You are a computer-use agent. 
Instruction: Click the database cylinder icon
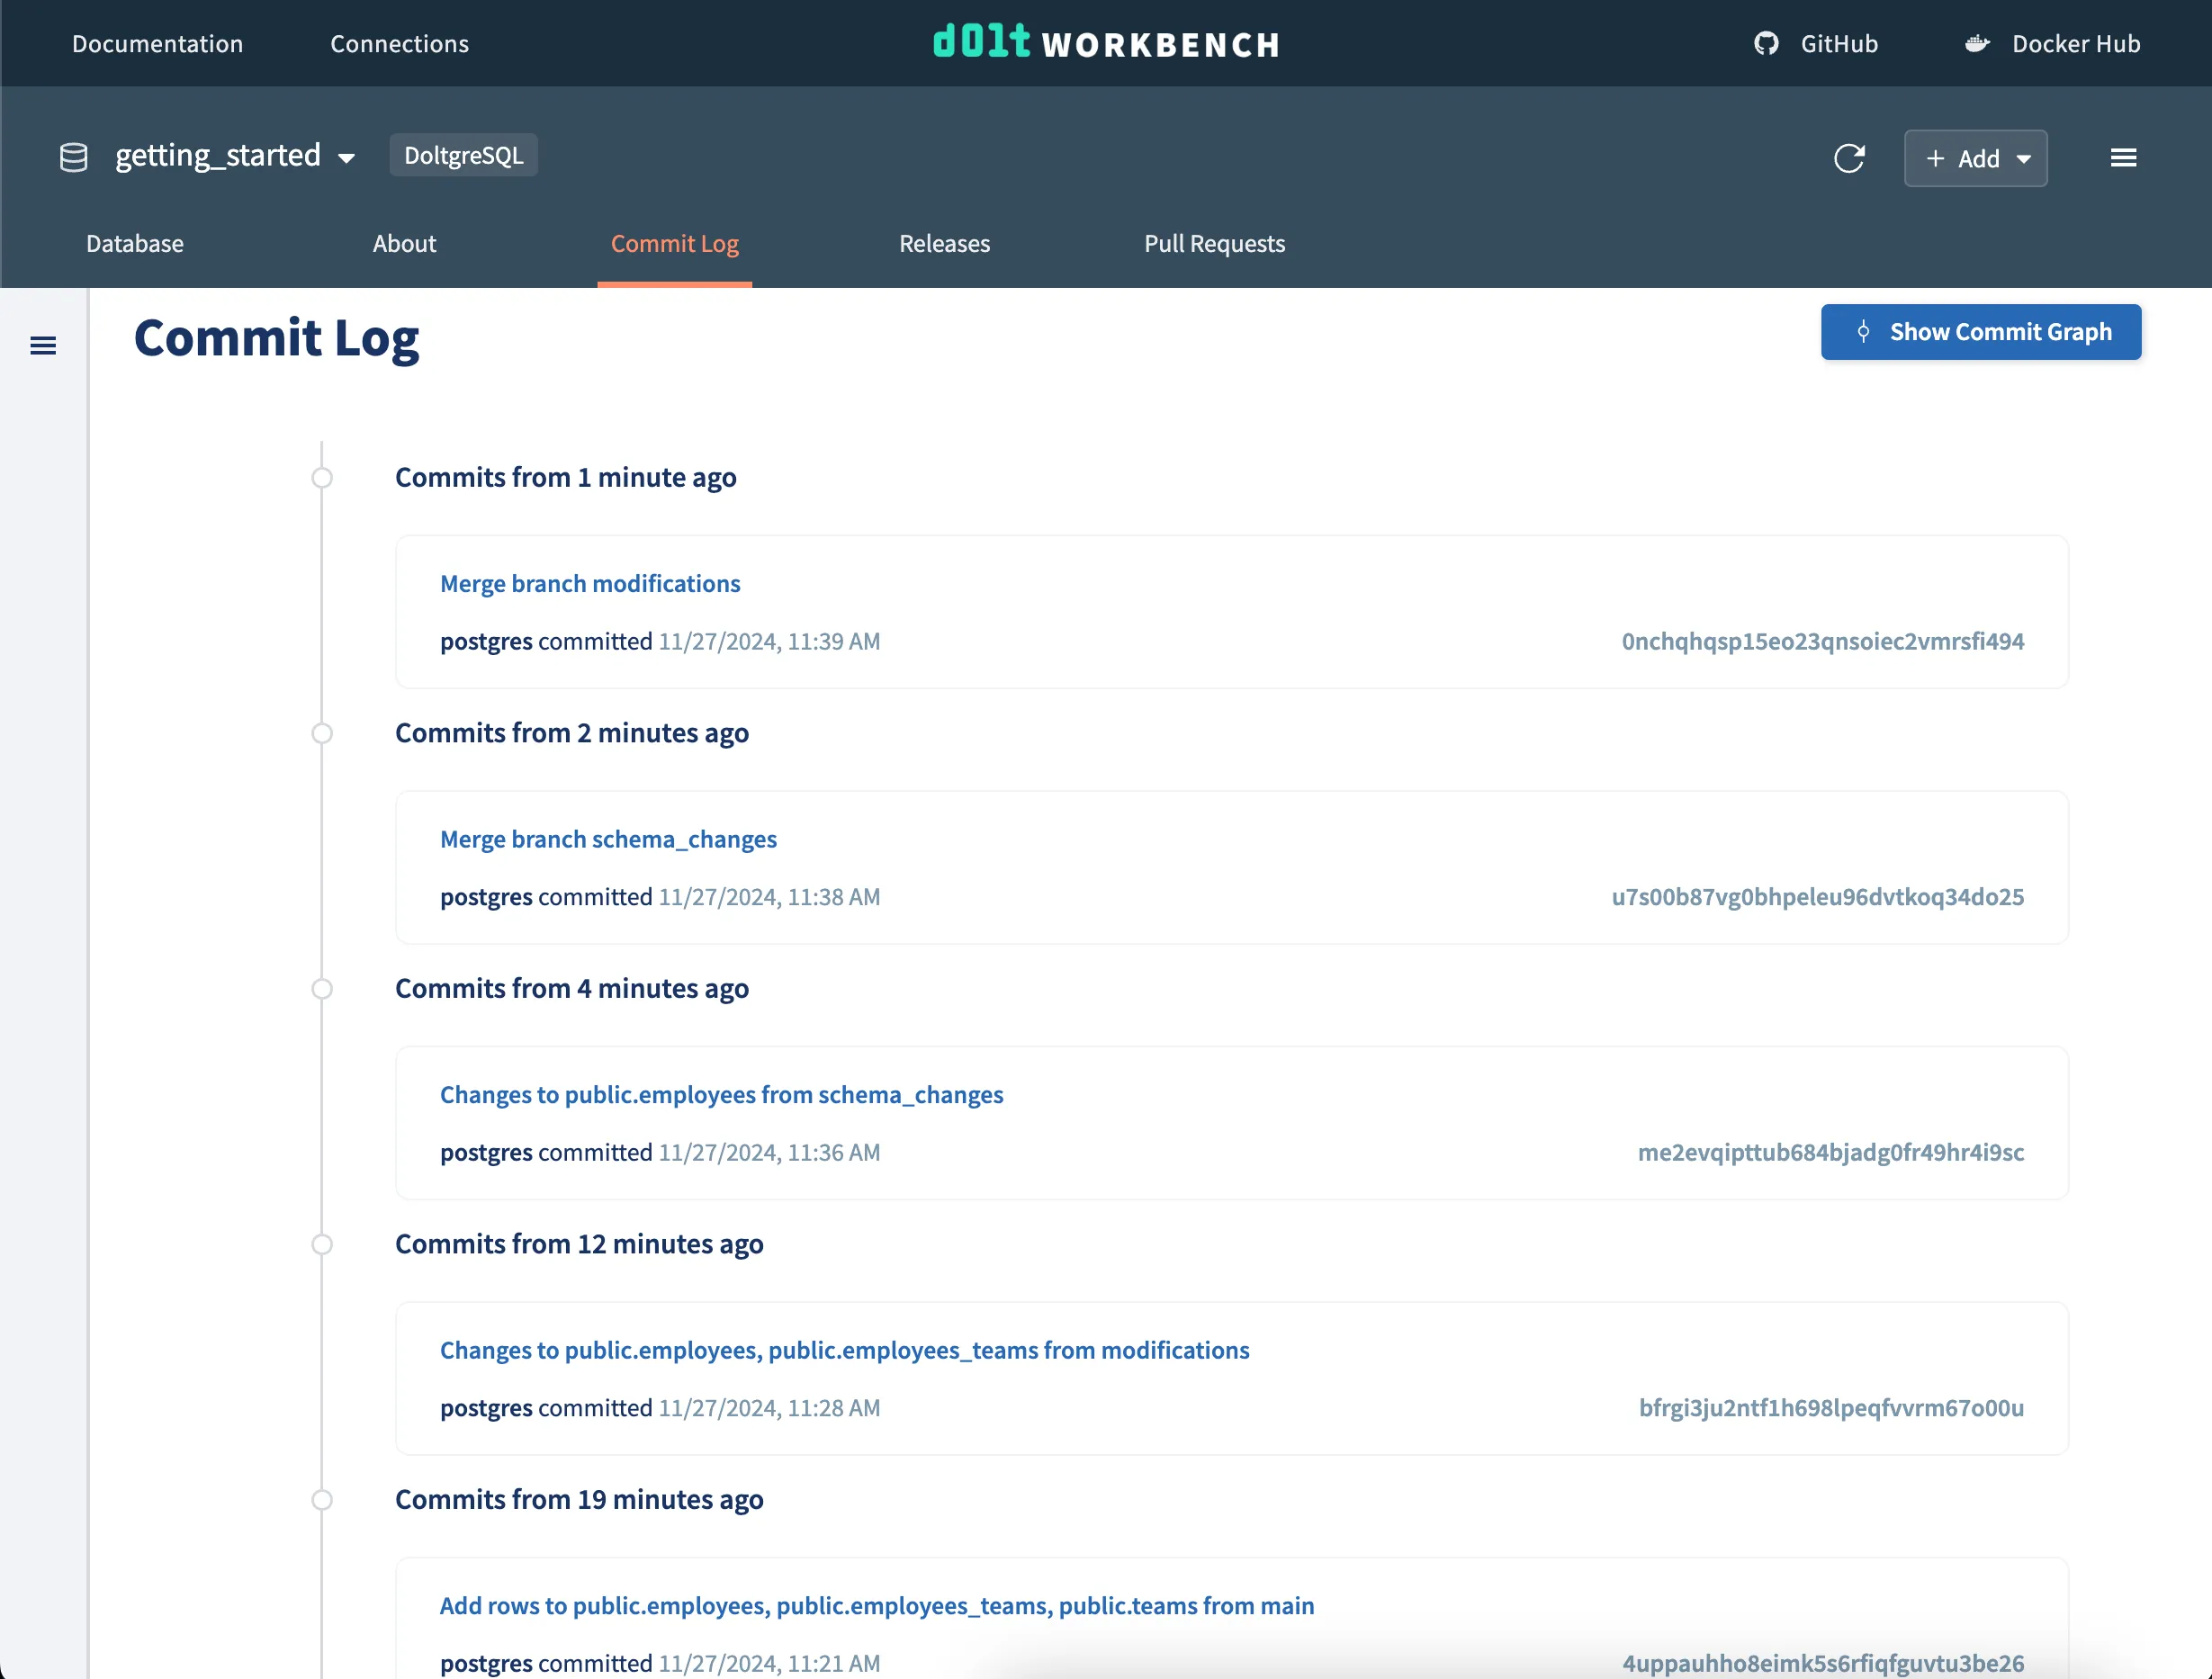pyautogui.click(x=73, y=156)
